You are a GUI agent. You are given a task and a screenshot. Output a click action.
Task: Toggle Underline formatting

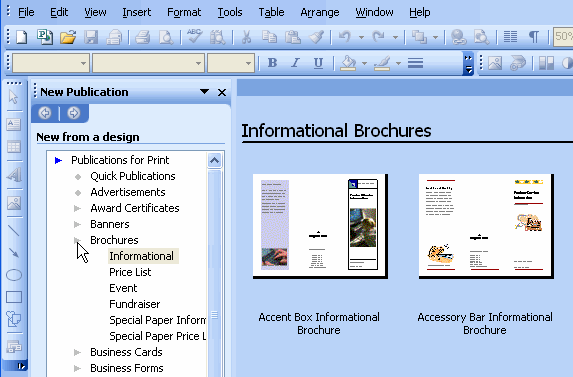(318, 63)
